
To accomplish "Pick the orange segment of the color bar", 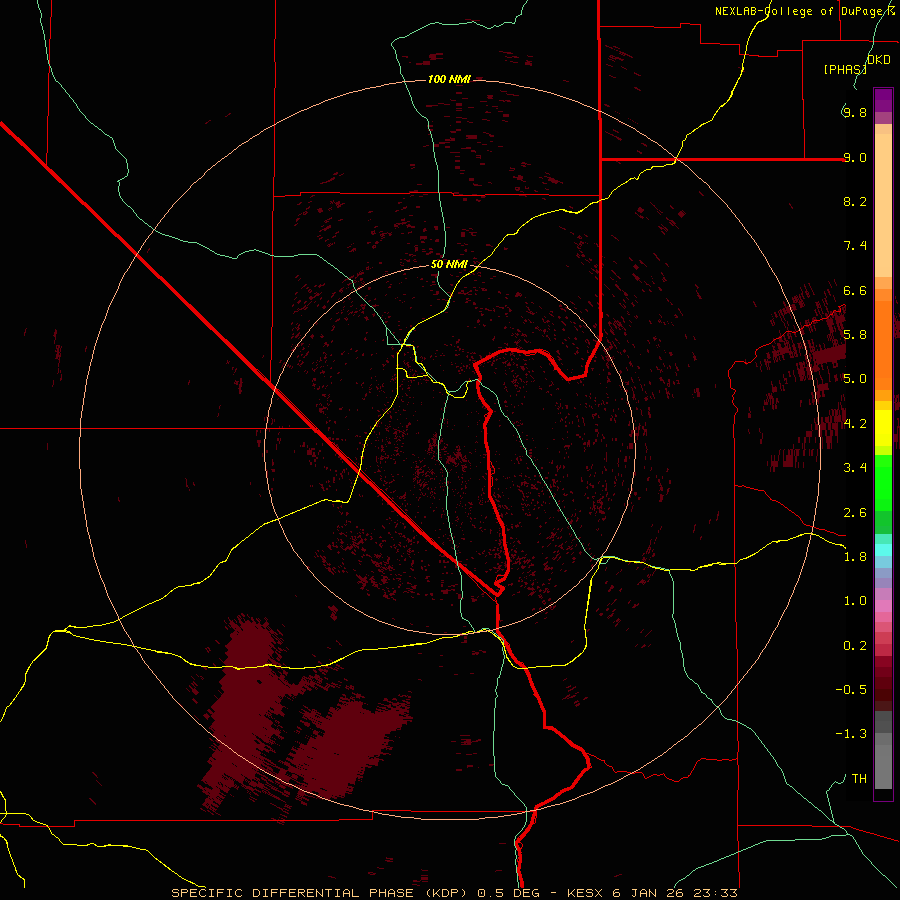I will pos(883,344).
